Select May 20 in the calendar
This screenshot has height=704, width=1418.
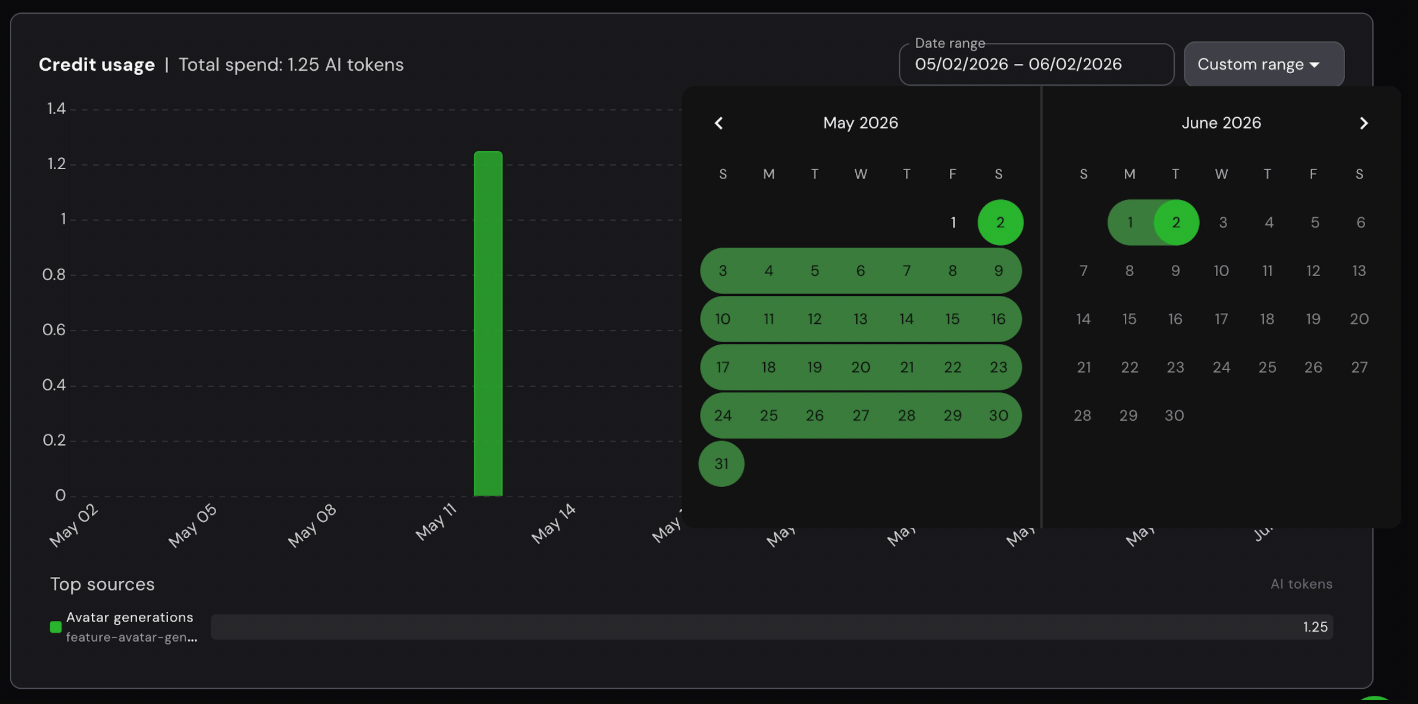click(860, 367)
